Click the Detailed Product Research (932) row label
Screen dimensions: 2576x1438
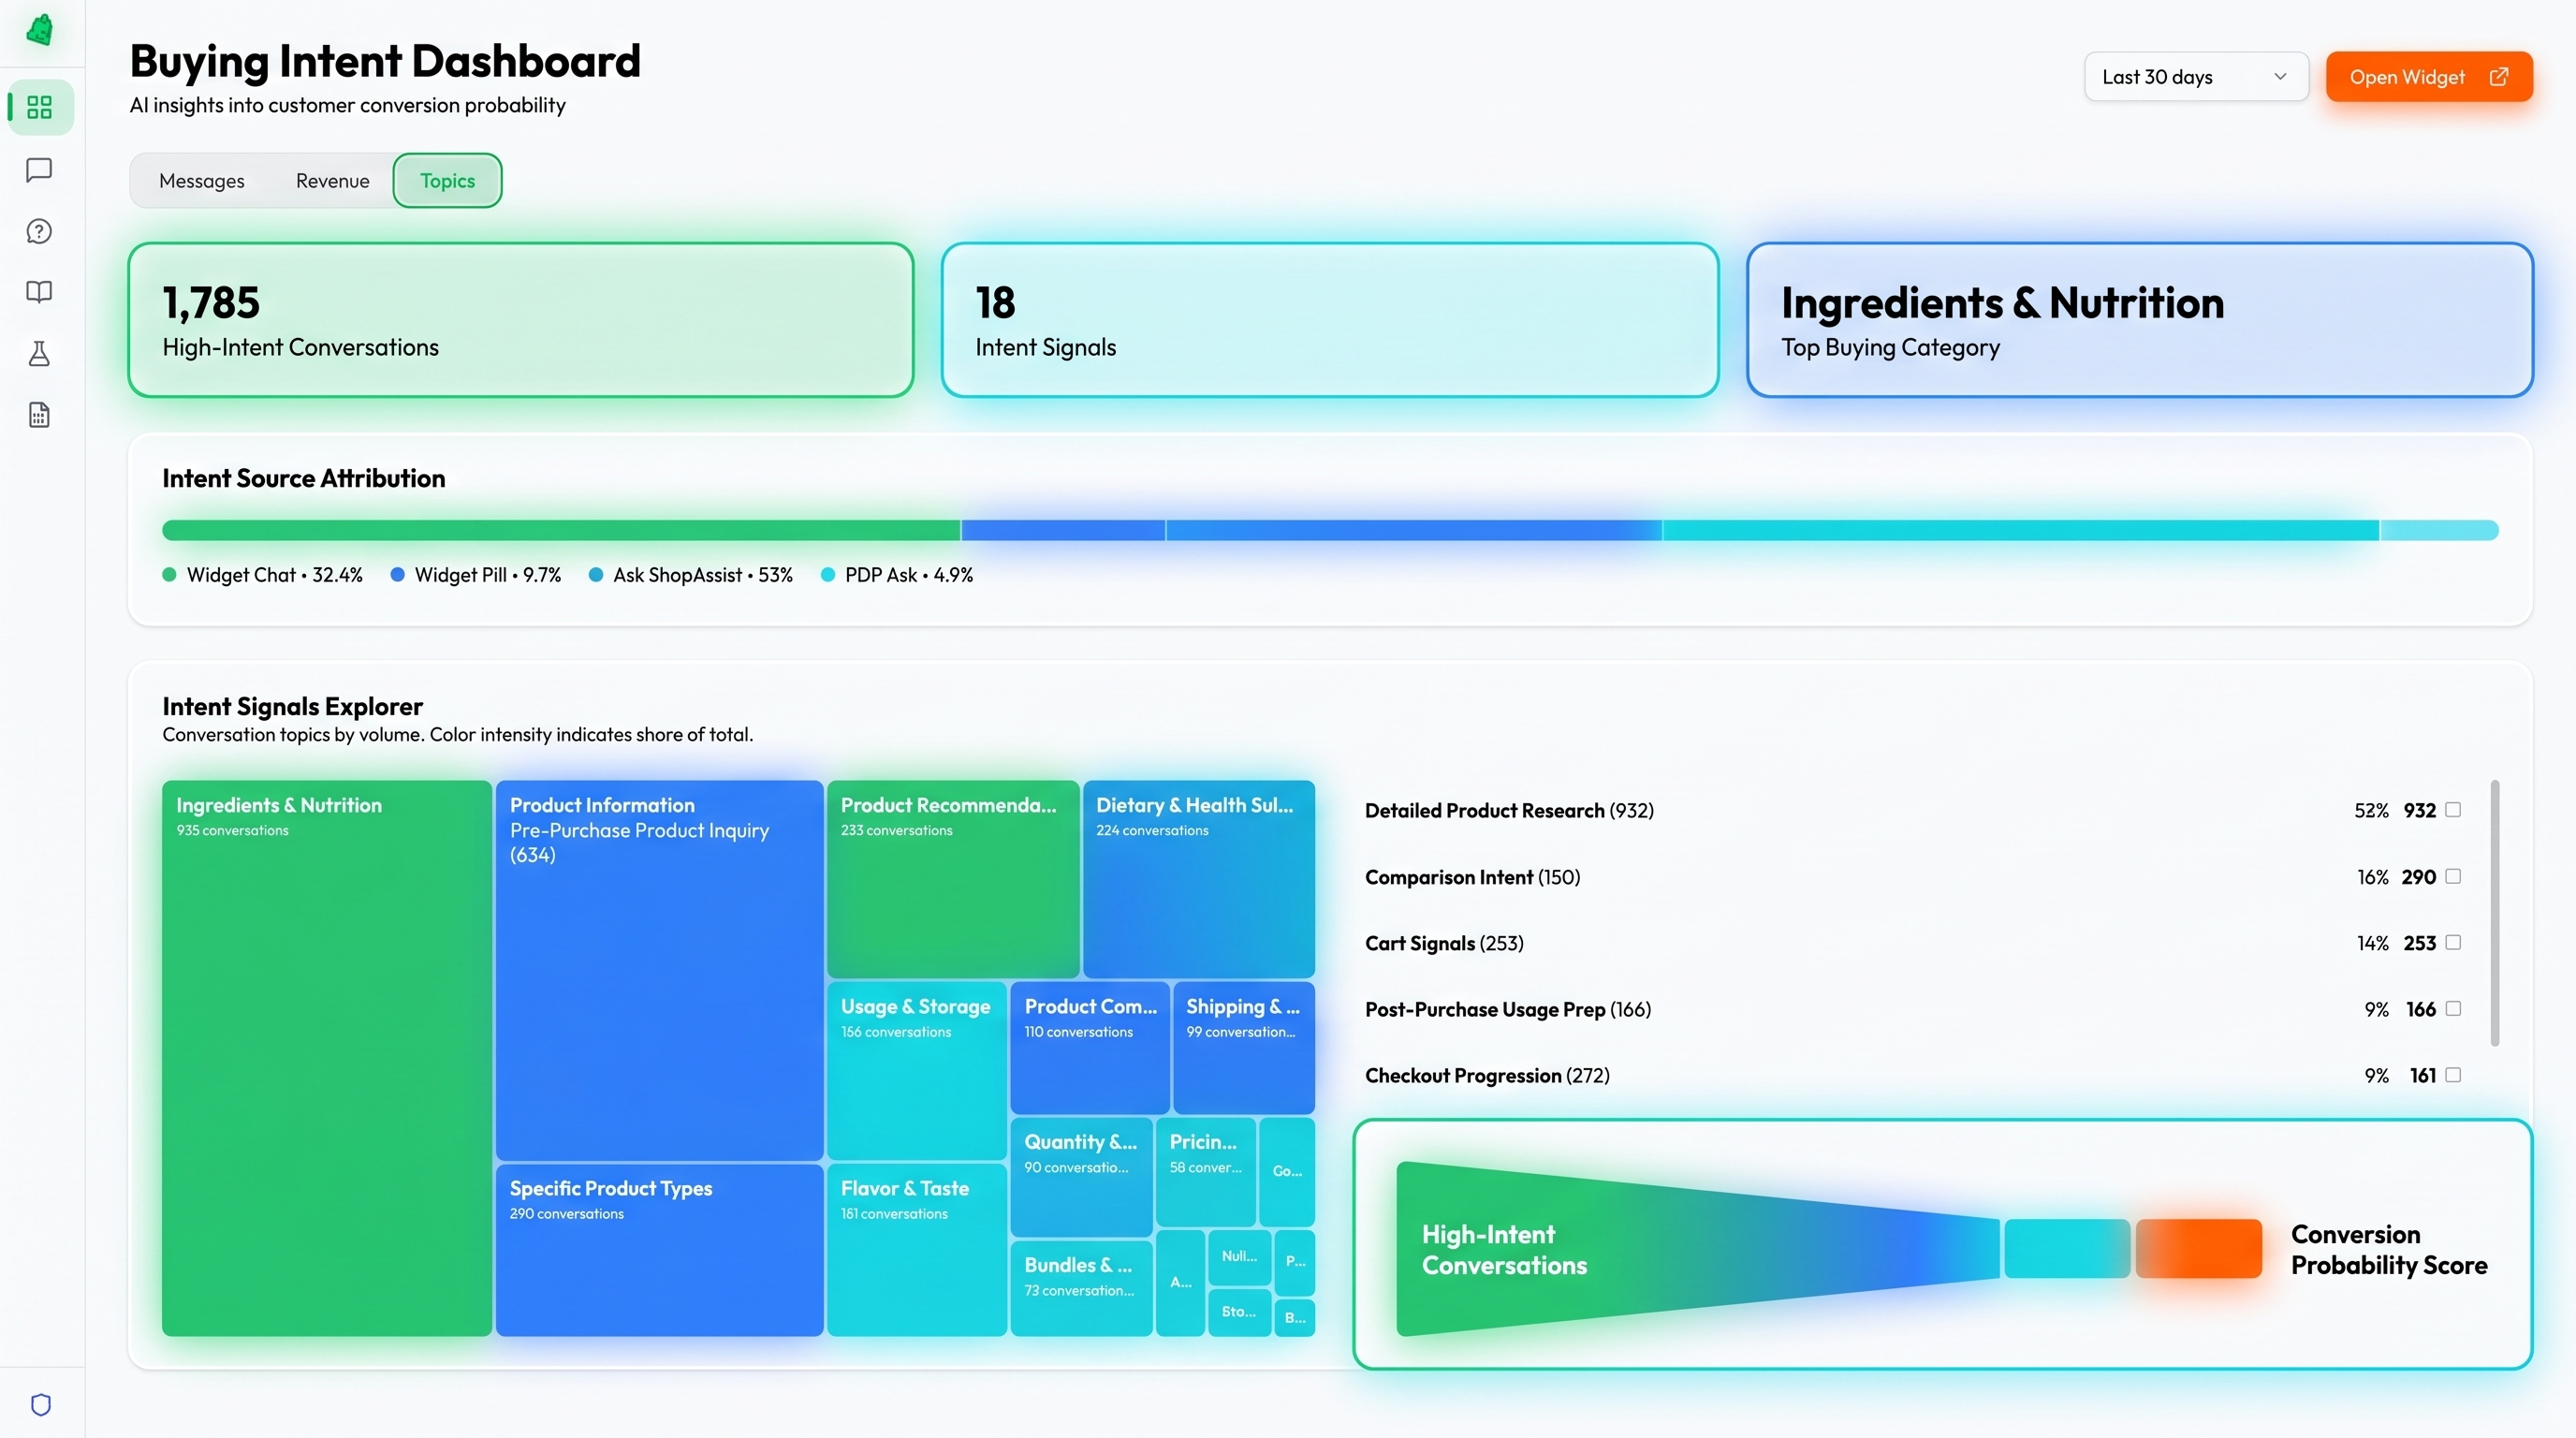[x=1509, y=811]
